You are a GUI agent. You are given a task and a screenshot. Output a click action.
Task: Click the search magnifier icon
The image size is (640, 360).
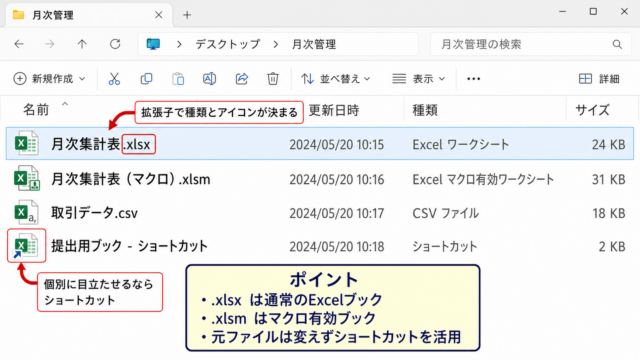[617, 44]
